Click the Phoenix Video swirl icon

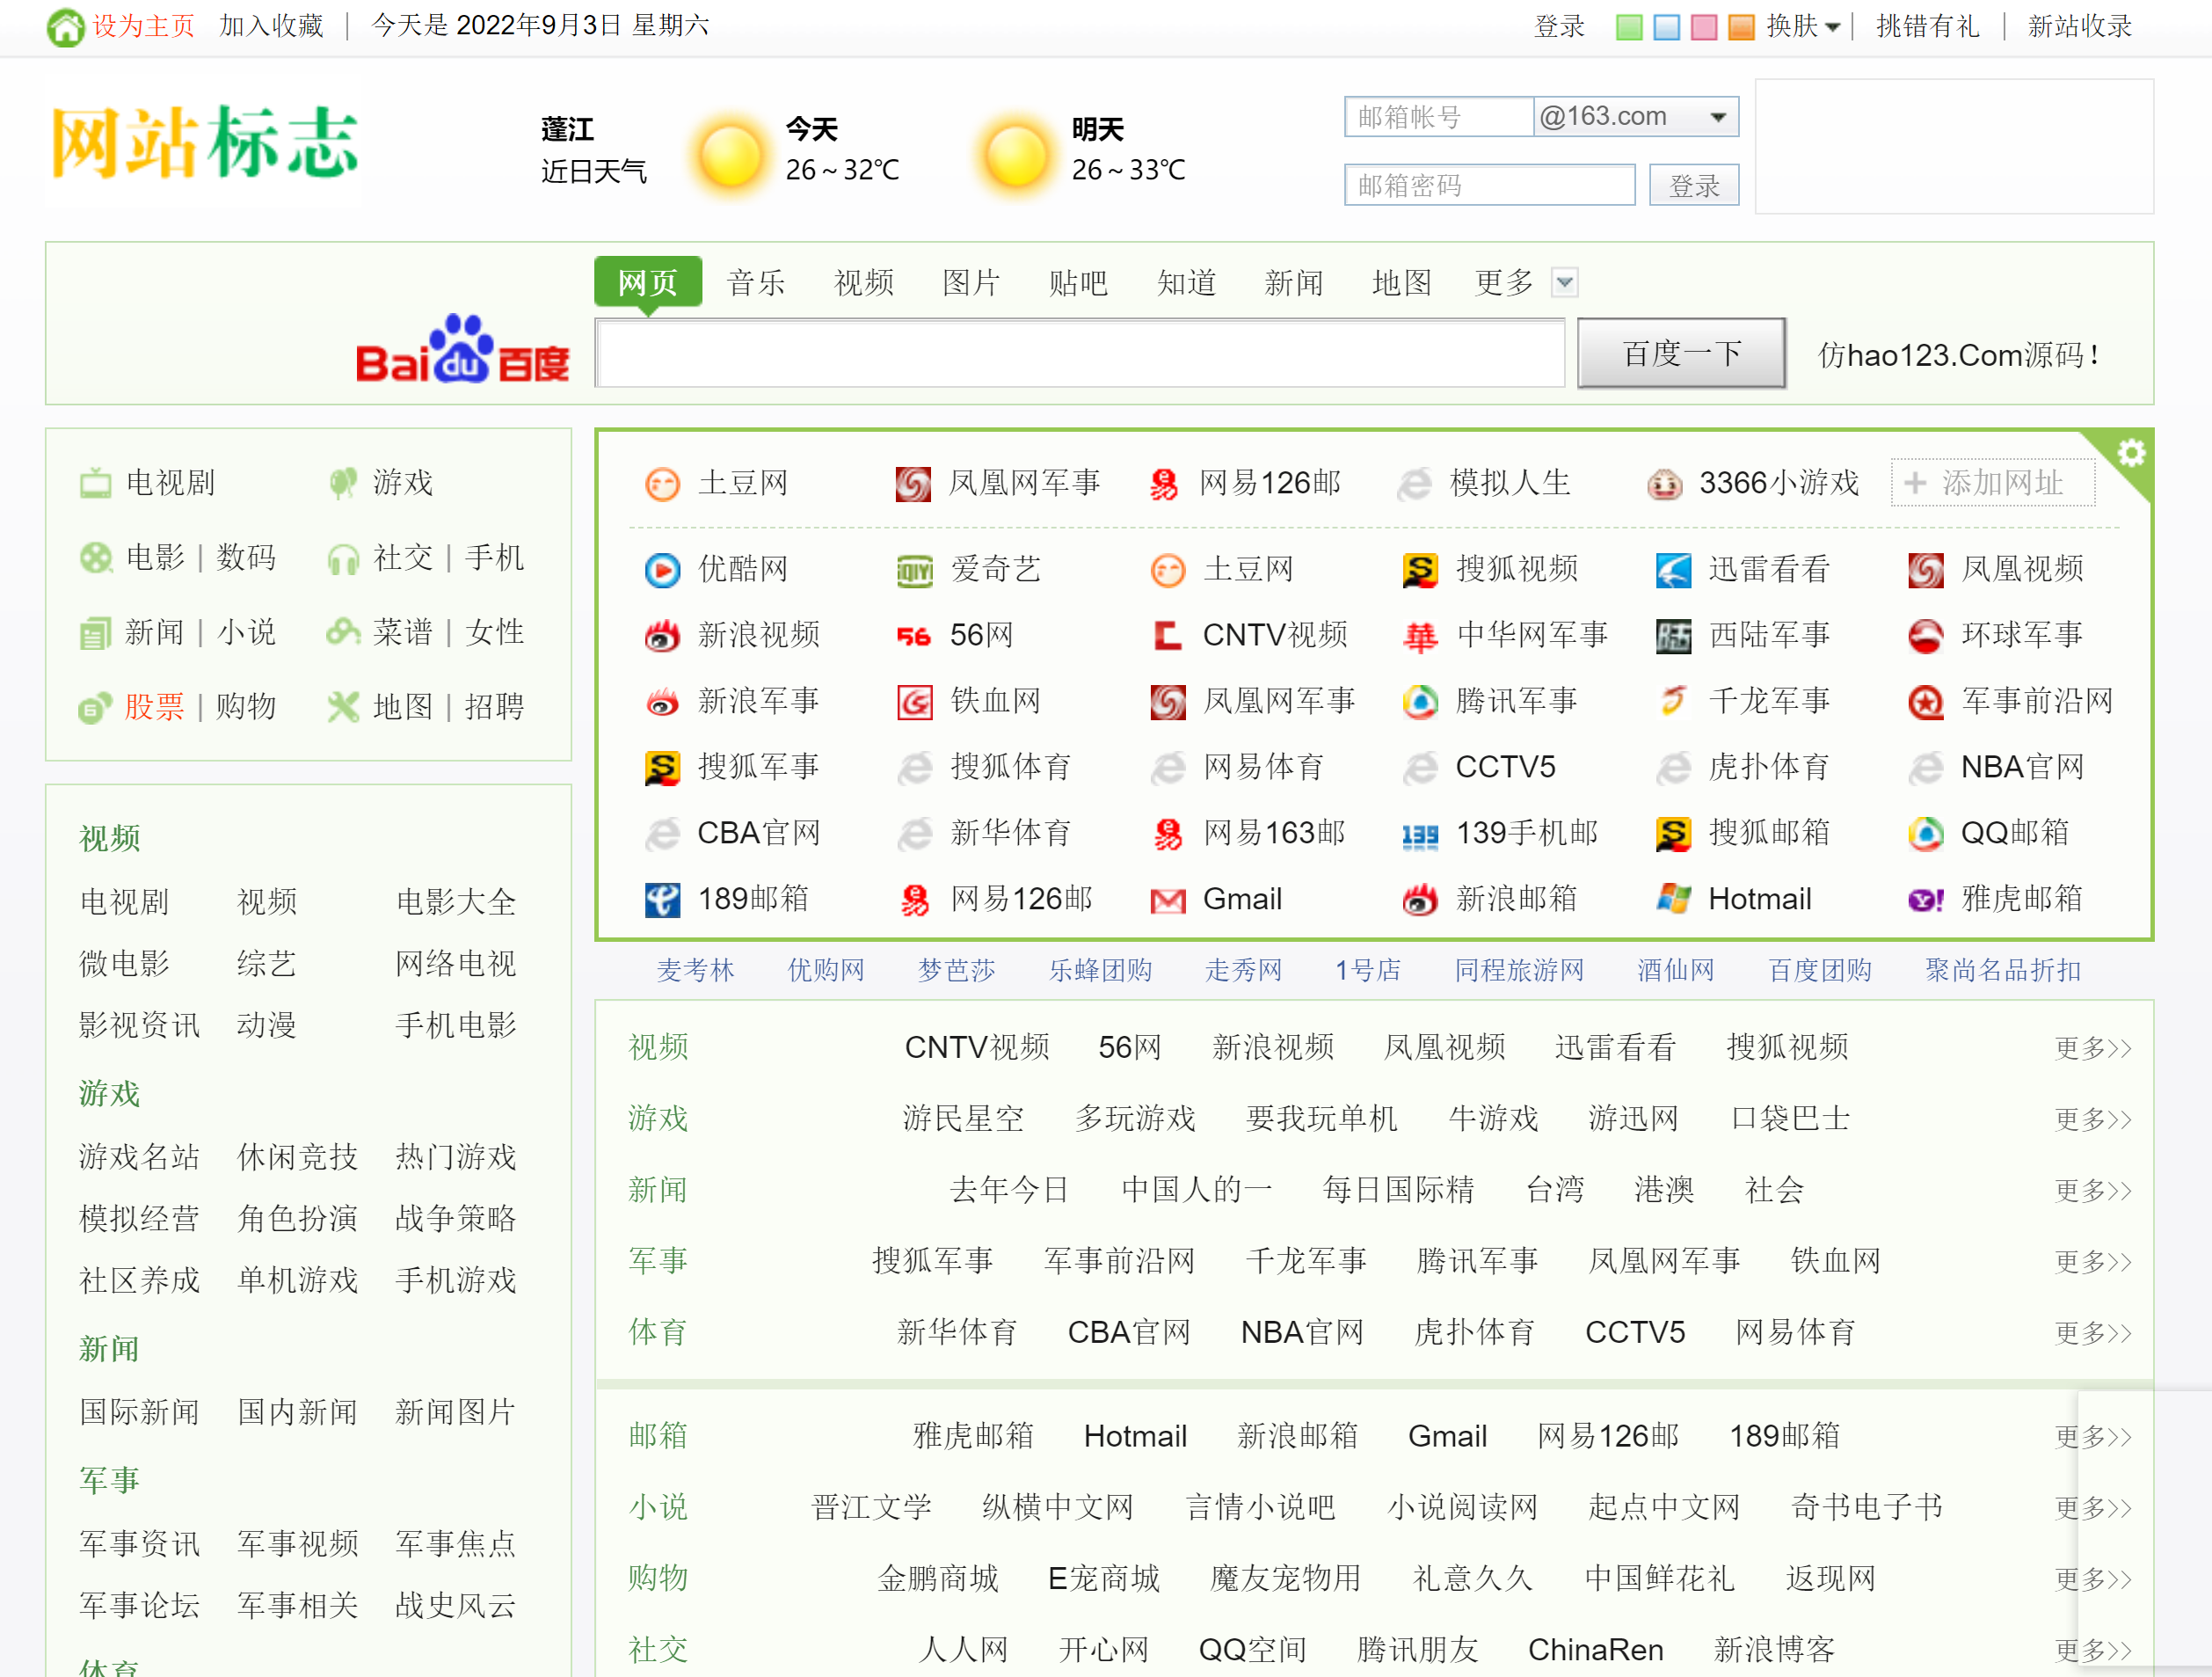1926,570
